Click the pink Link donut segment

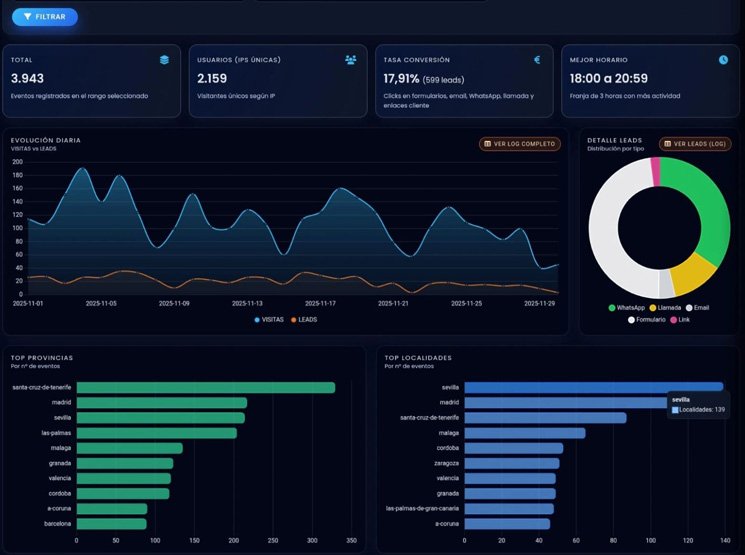point(655,171)
